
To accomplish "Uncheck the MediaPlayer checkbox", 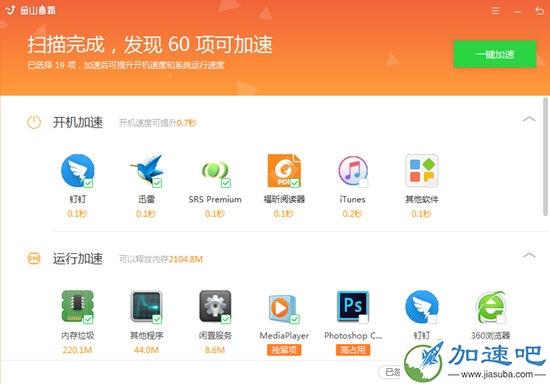I will tap(295, 319).
